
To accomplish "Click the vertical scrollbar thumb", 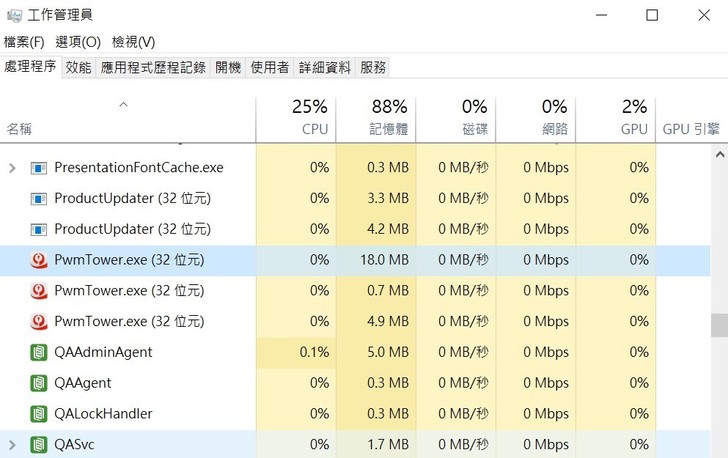I will (x=719, y=326).
